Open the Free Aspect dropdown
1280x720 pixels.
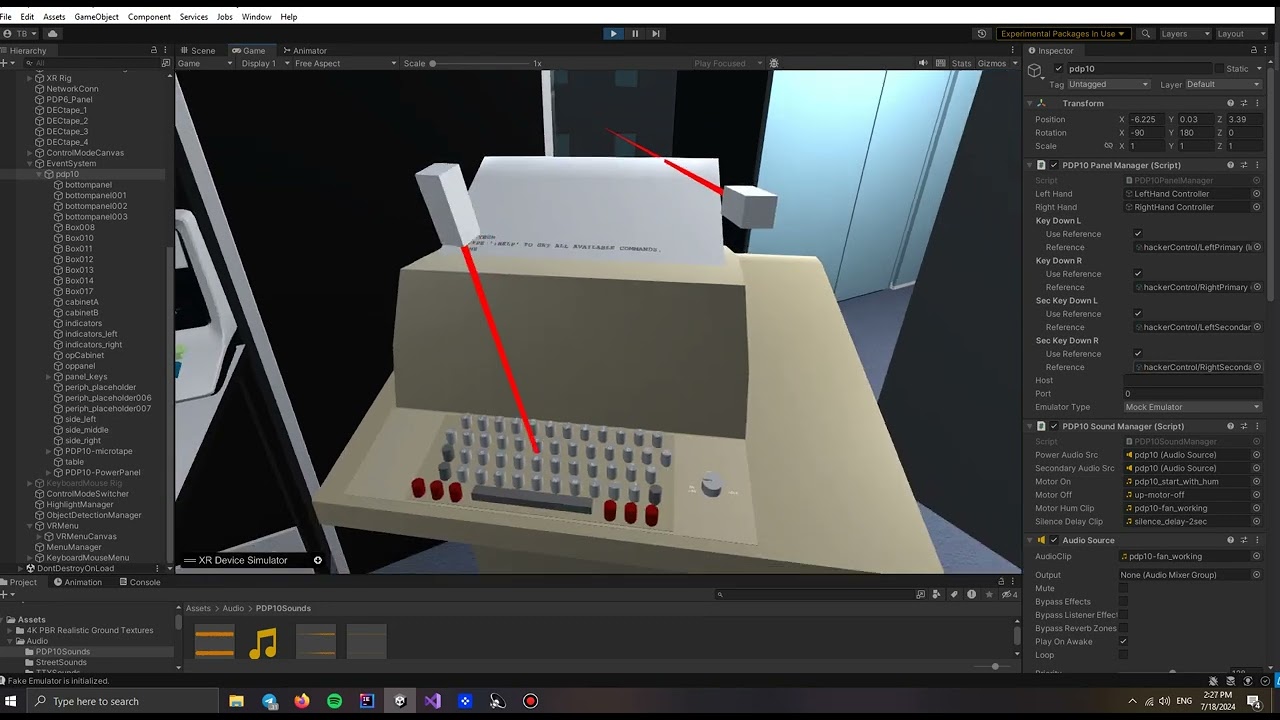pos(345,63)
